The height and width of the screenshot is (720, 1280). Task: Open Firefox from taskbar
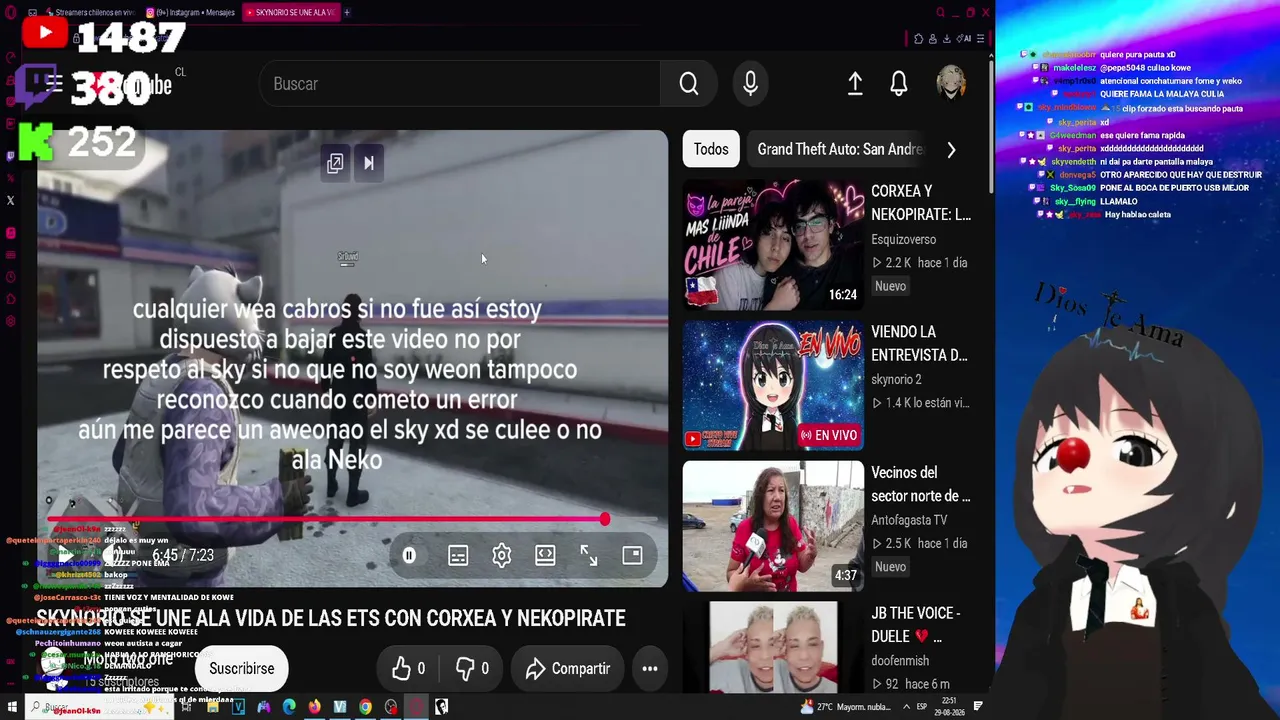pos(314,707)
